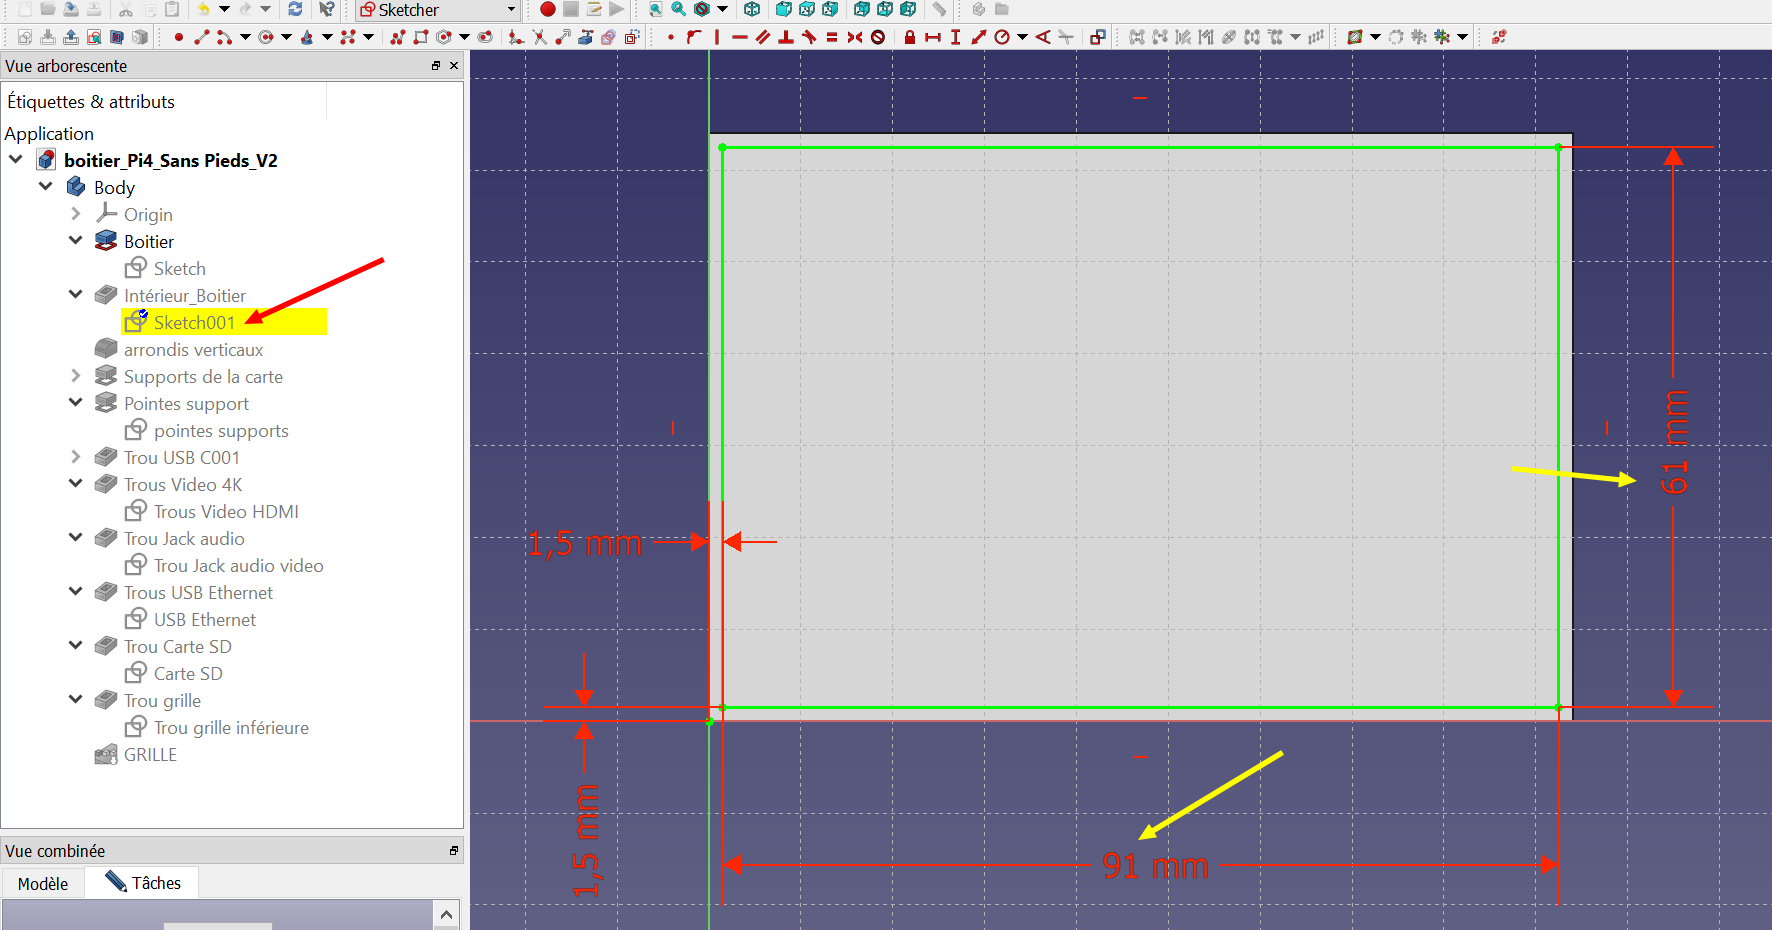
Task: Toggle floating of the Vue combinée panel
Action: tap(454, 851)
